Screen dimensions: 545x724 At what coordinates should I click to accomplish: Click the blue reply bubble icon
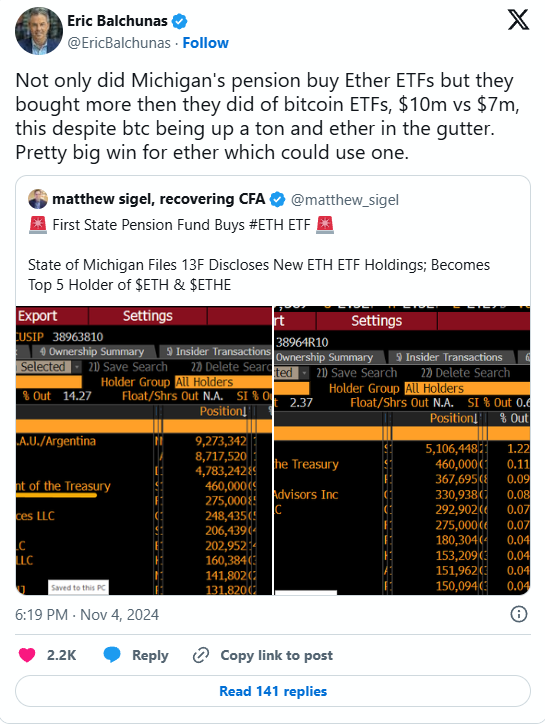(112, 655)
